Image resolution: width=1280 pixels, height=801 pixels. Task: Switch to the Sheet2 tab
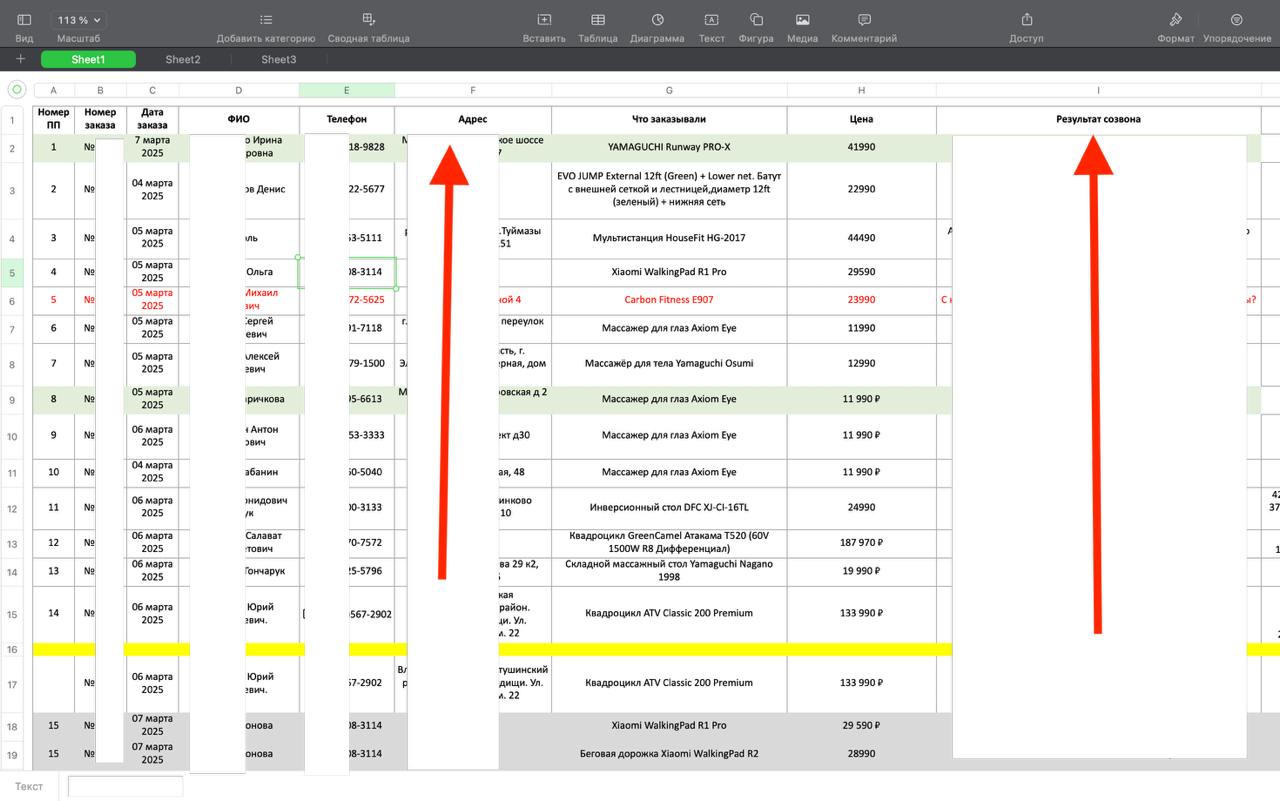coord(183,59)
